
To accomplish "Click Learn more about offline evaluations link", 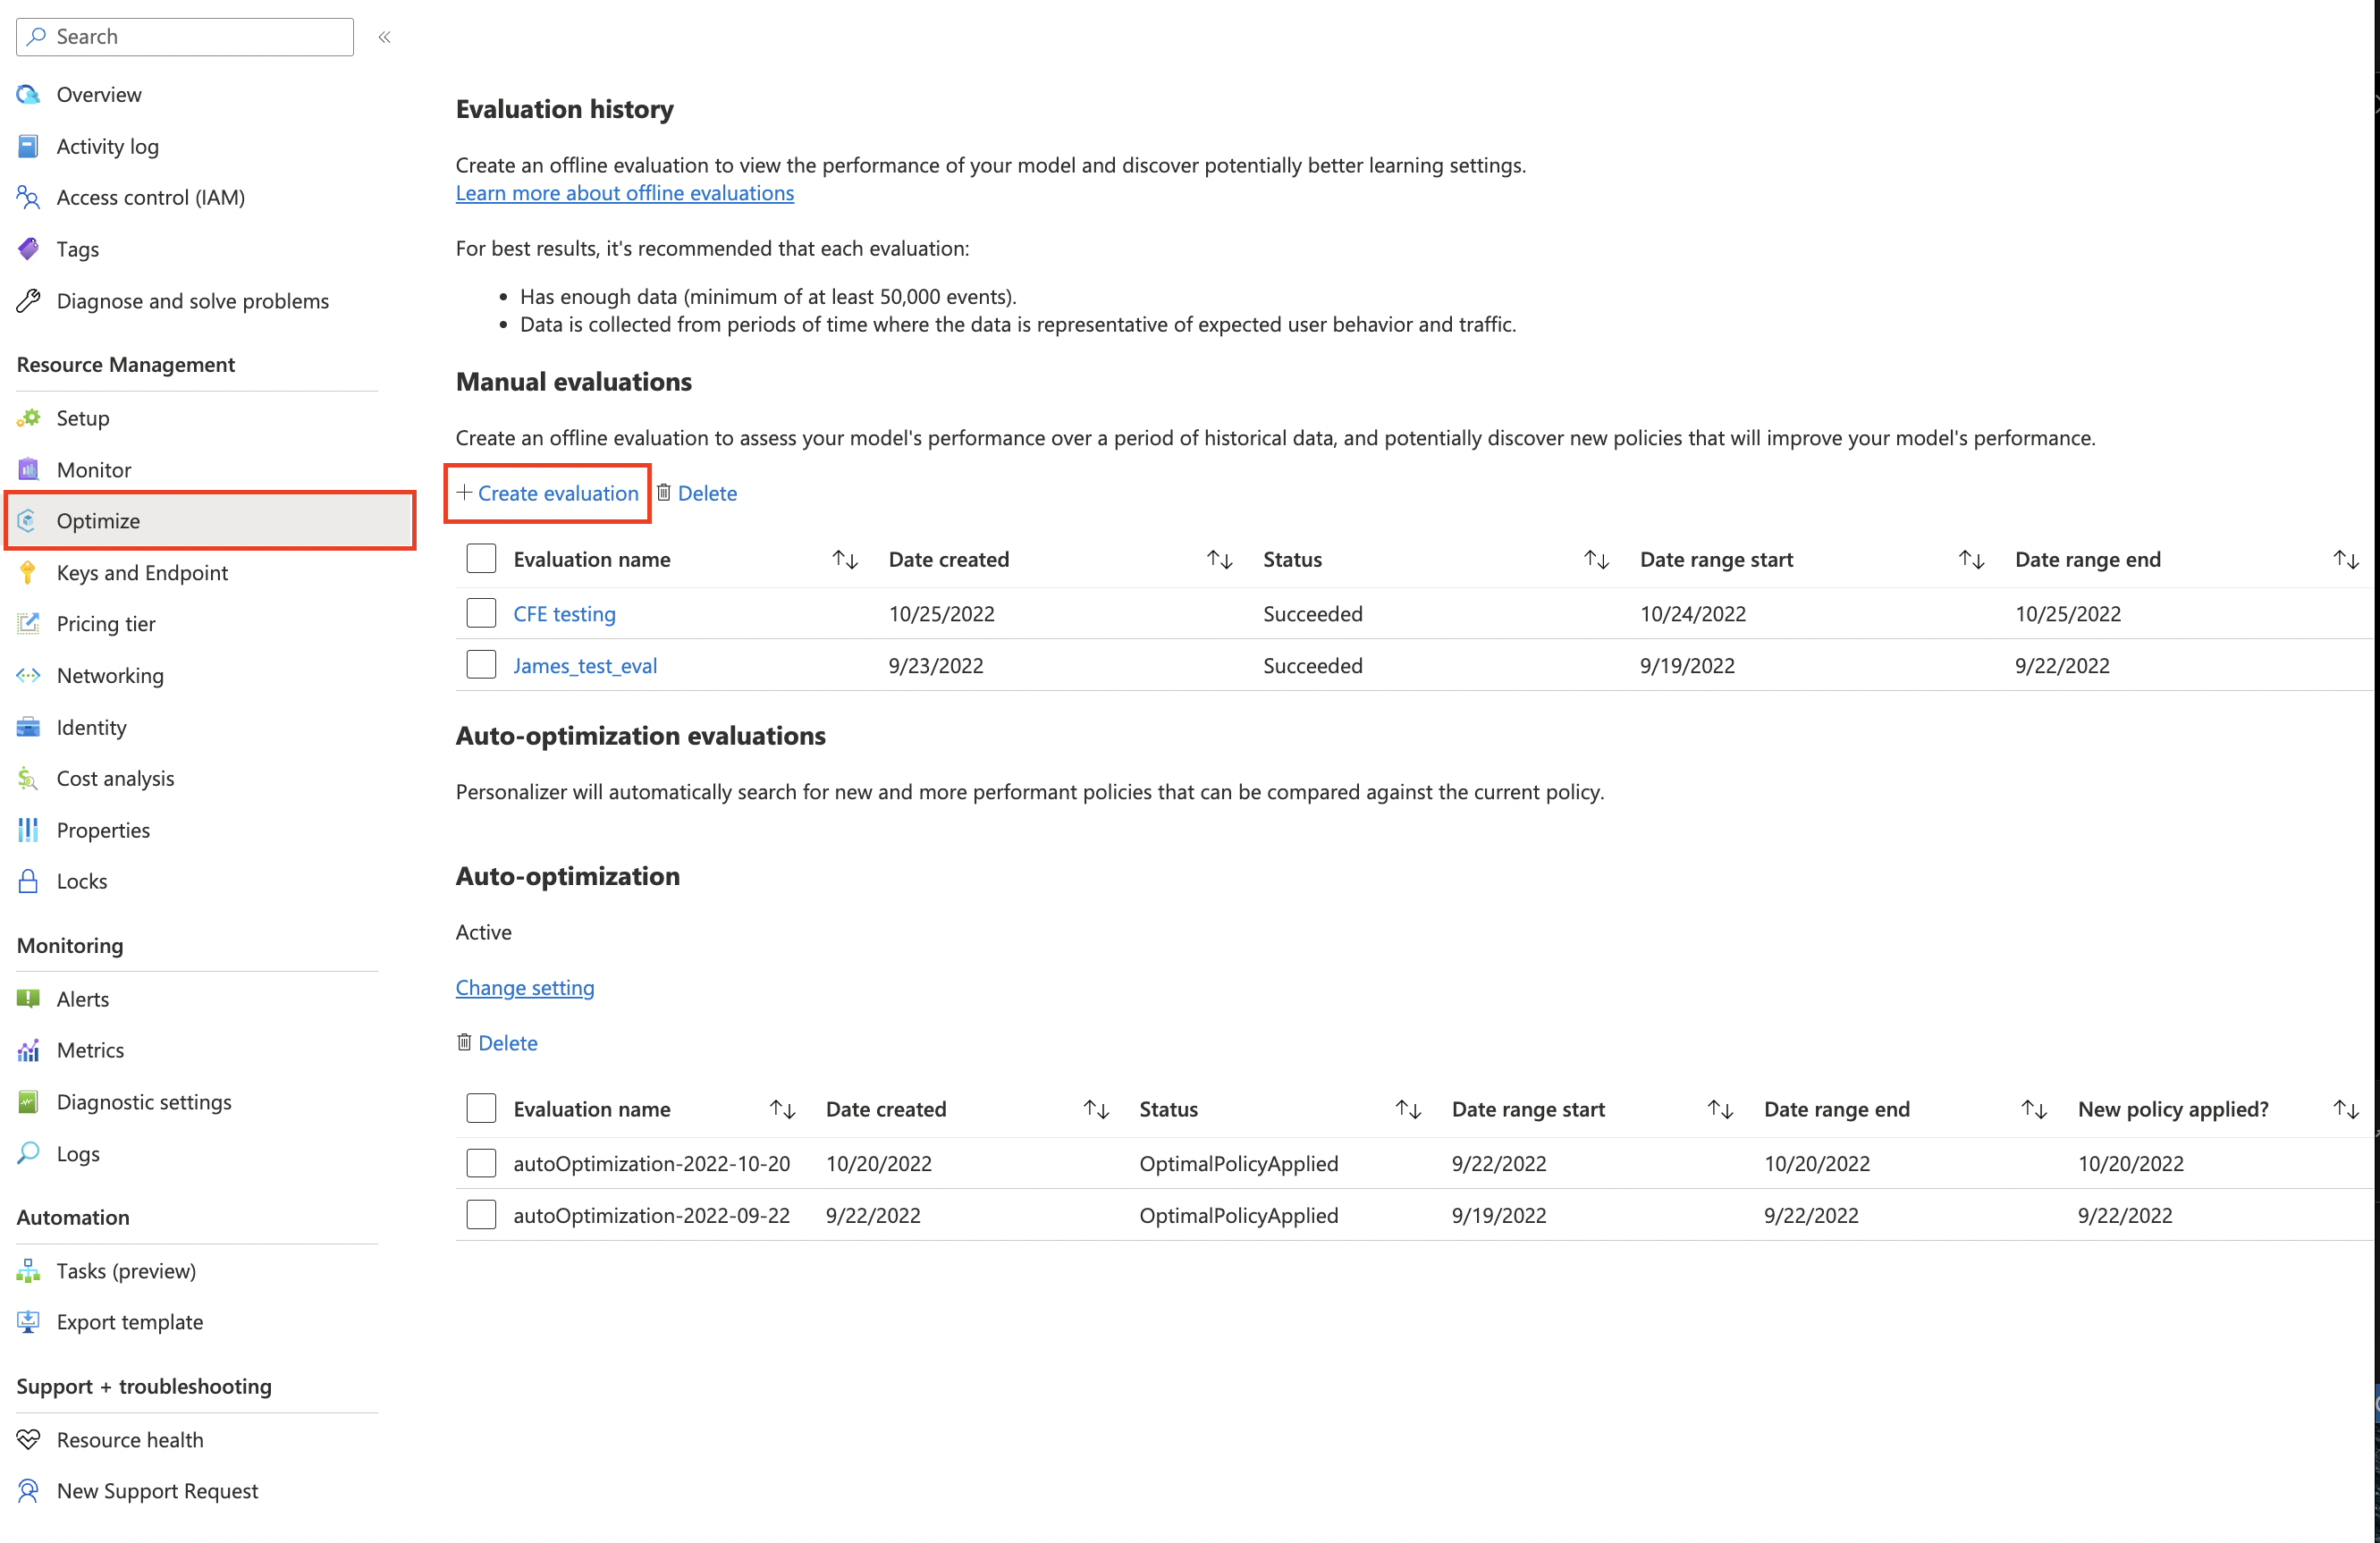I will point(624,192).
